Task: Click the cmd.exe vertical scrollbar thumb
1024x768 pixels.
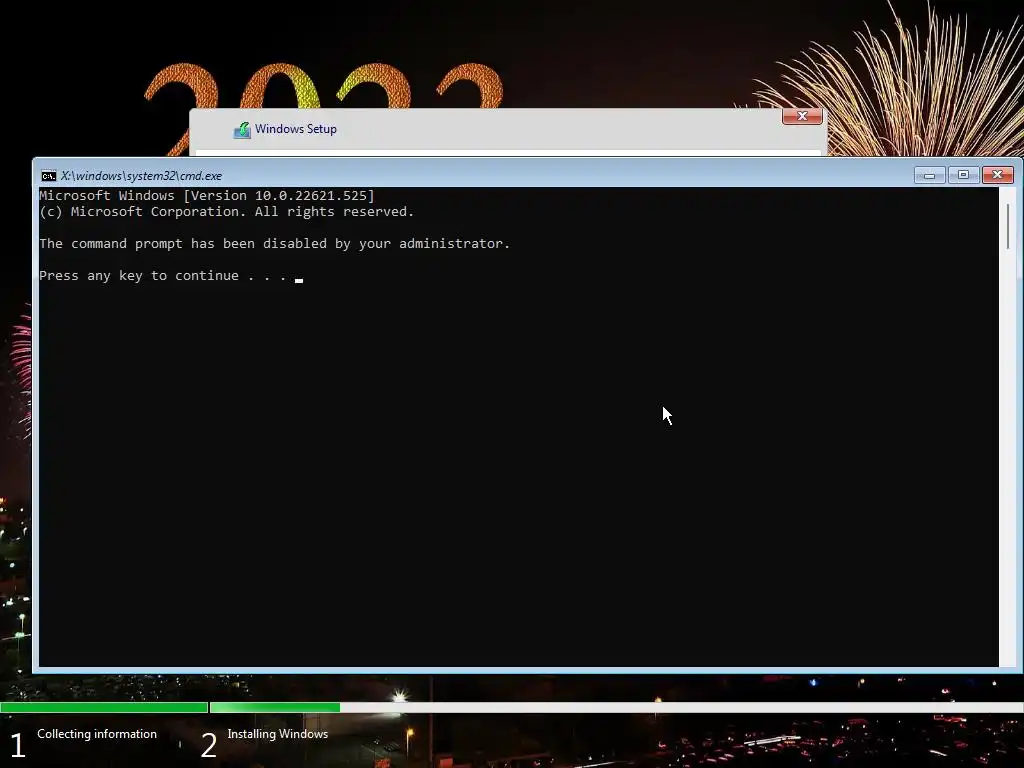Action: tap(1008, 227)
